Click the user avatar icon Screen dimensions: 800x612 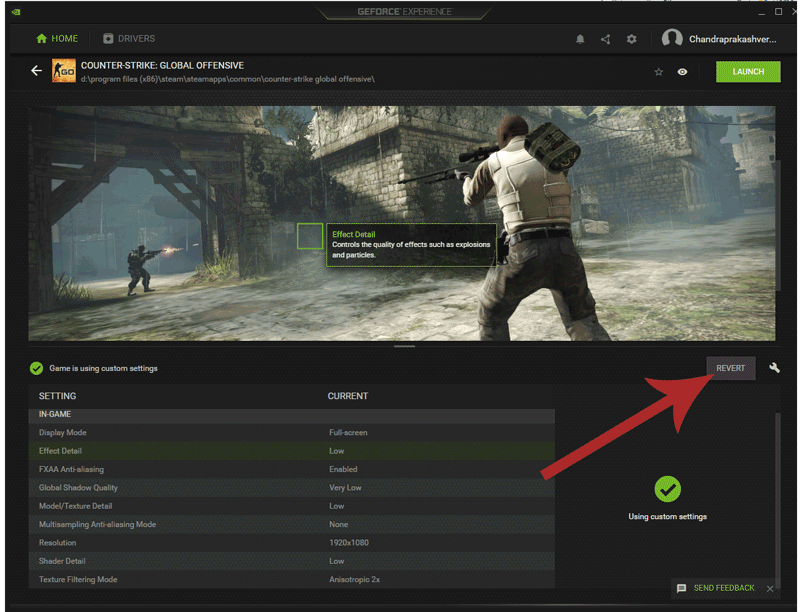[x=672, y=38]
